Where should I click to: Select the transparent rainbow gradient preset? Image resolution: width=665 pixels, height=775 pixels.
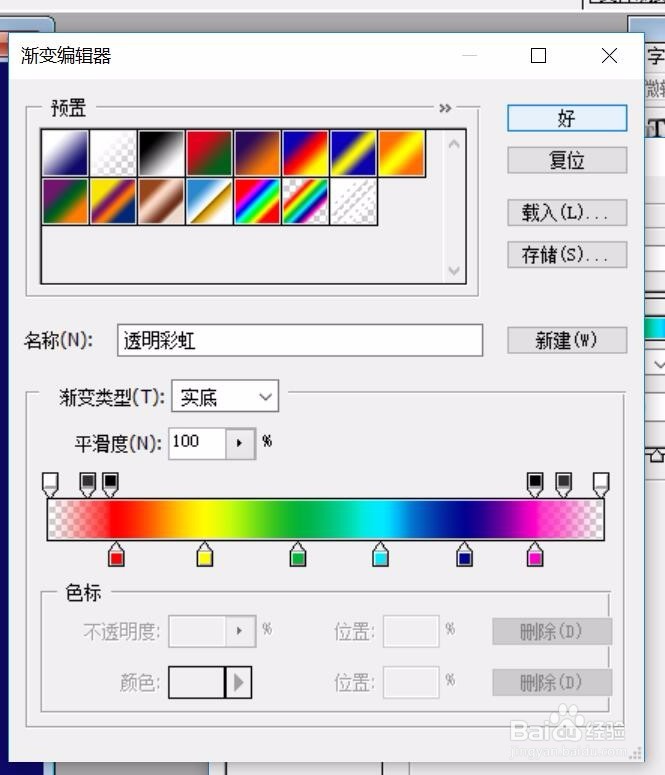click(306, 202)
